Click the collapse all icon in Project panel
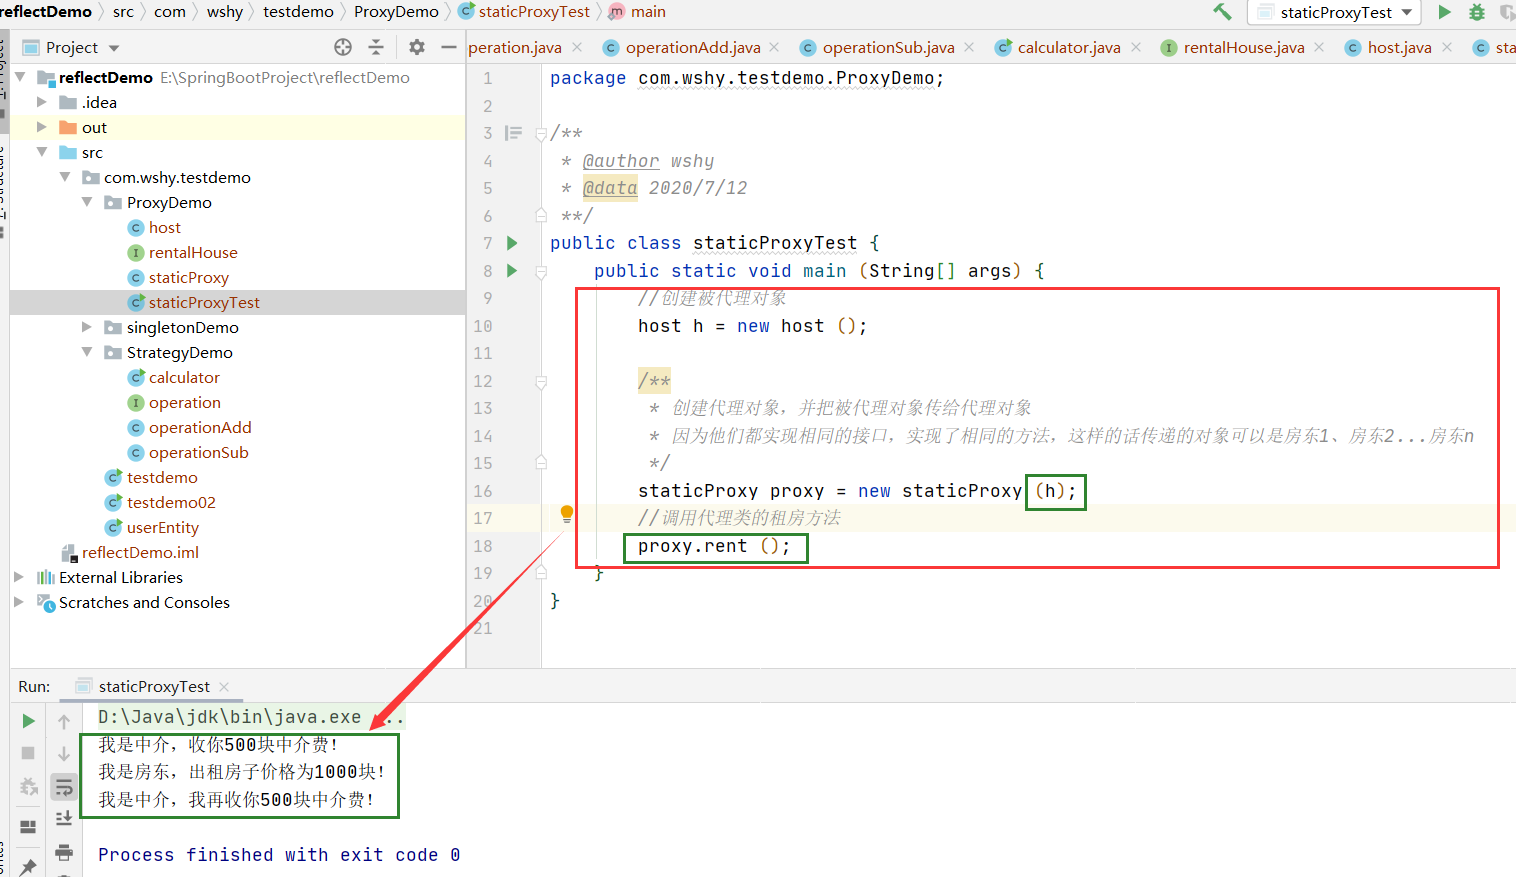The image size is (1516, 877). (x=376, y=47)
